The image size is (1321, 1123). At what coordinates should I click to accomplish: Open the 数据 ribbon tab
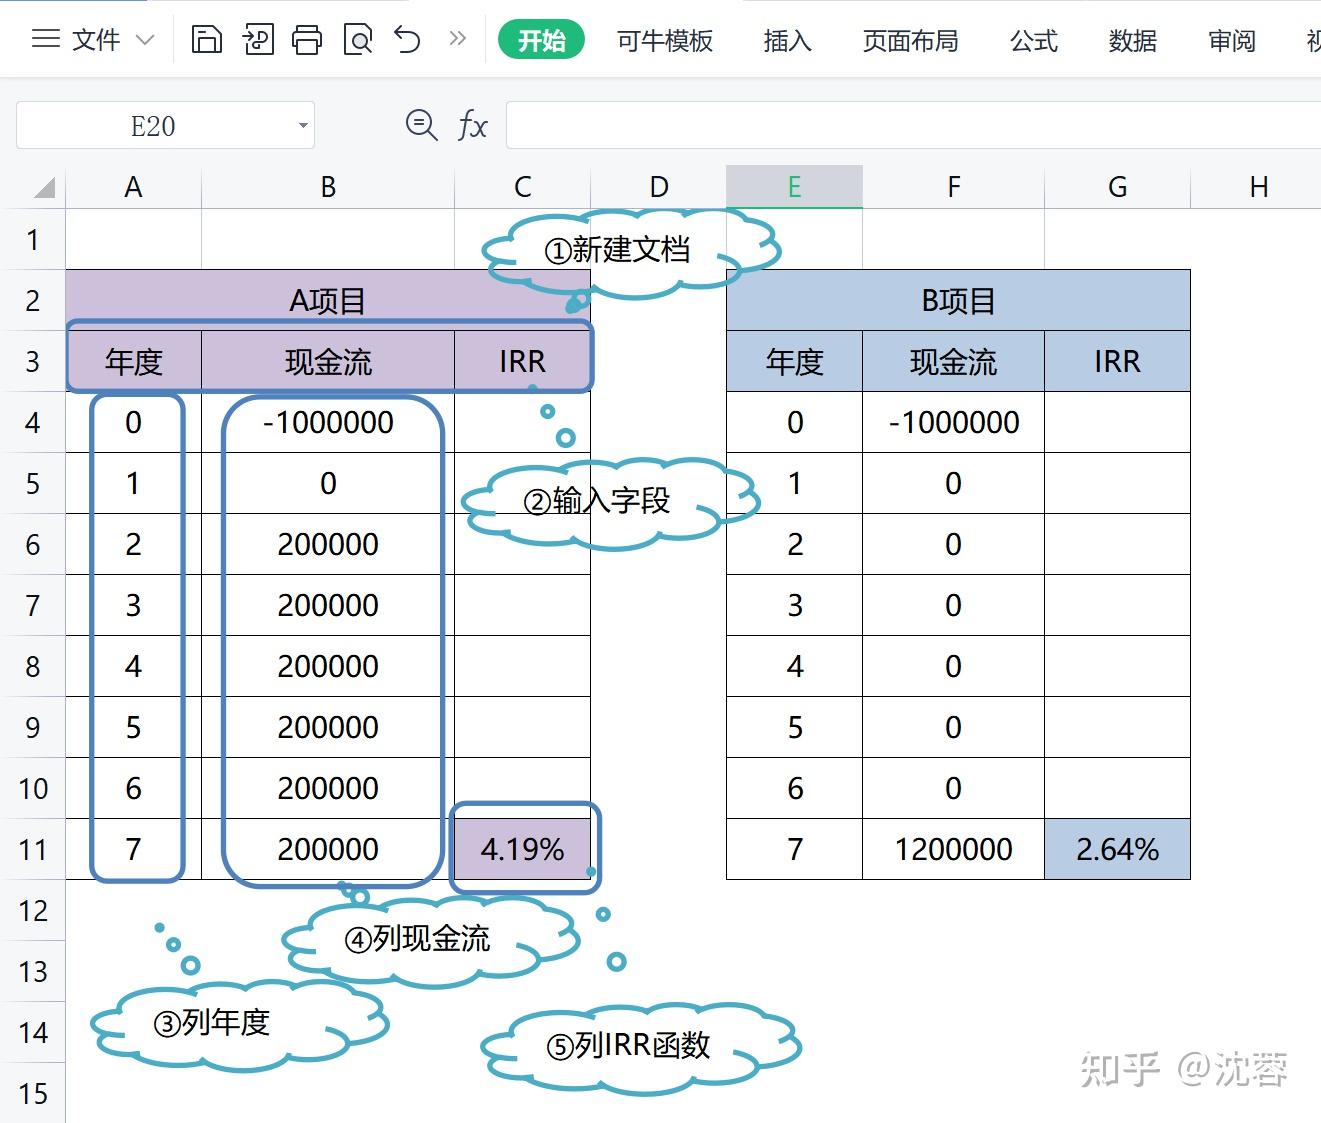point(1132,41)
